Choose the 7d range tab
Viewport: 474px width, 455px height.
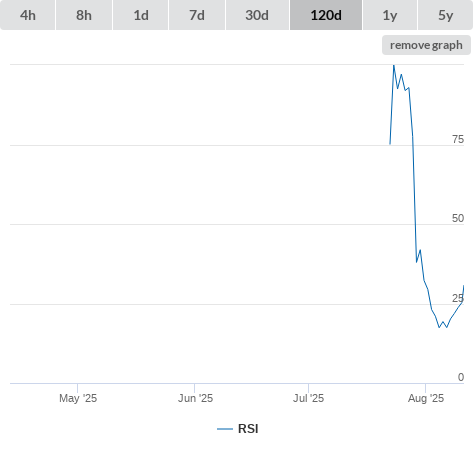click(197, 15)
